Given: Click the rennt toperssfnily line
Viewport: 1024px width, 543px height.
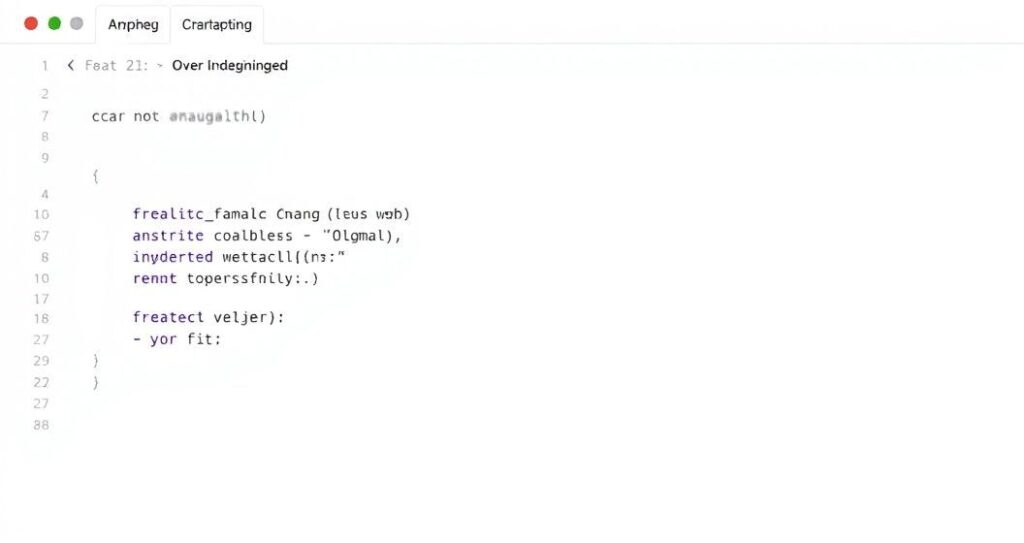Looking at the screenshot, I should [x=225, y=279].
